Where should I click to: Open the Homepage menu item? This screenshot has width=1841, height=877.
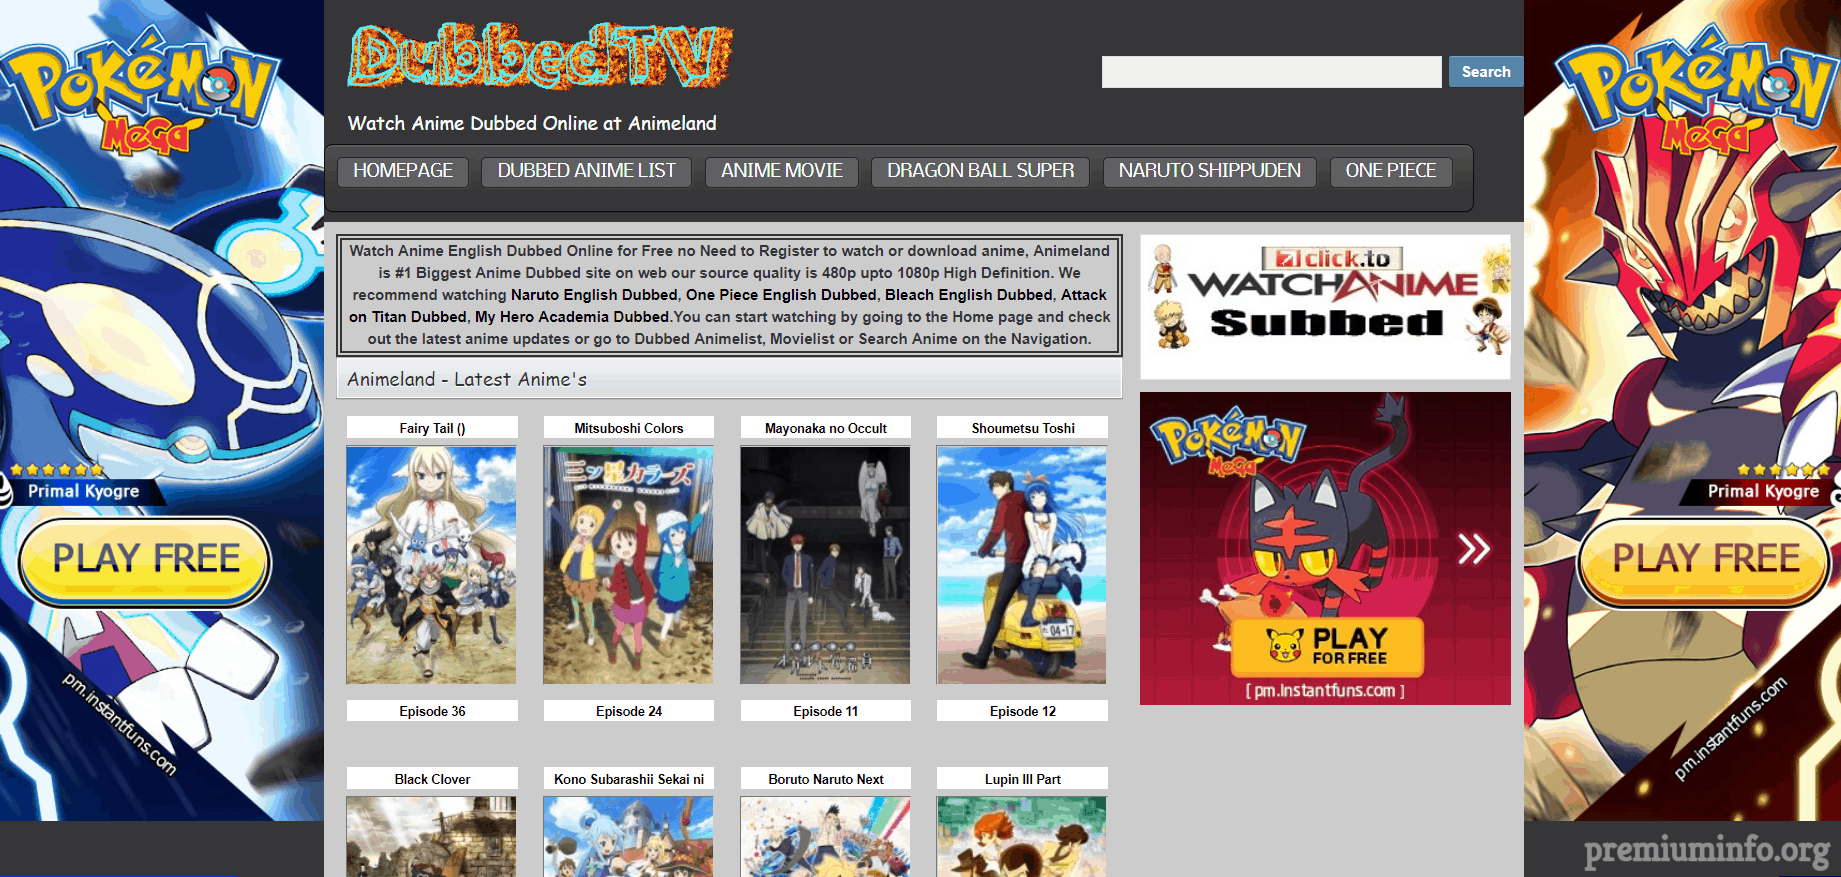tap(403, 171)
